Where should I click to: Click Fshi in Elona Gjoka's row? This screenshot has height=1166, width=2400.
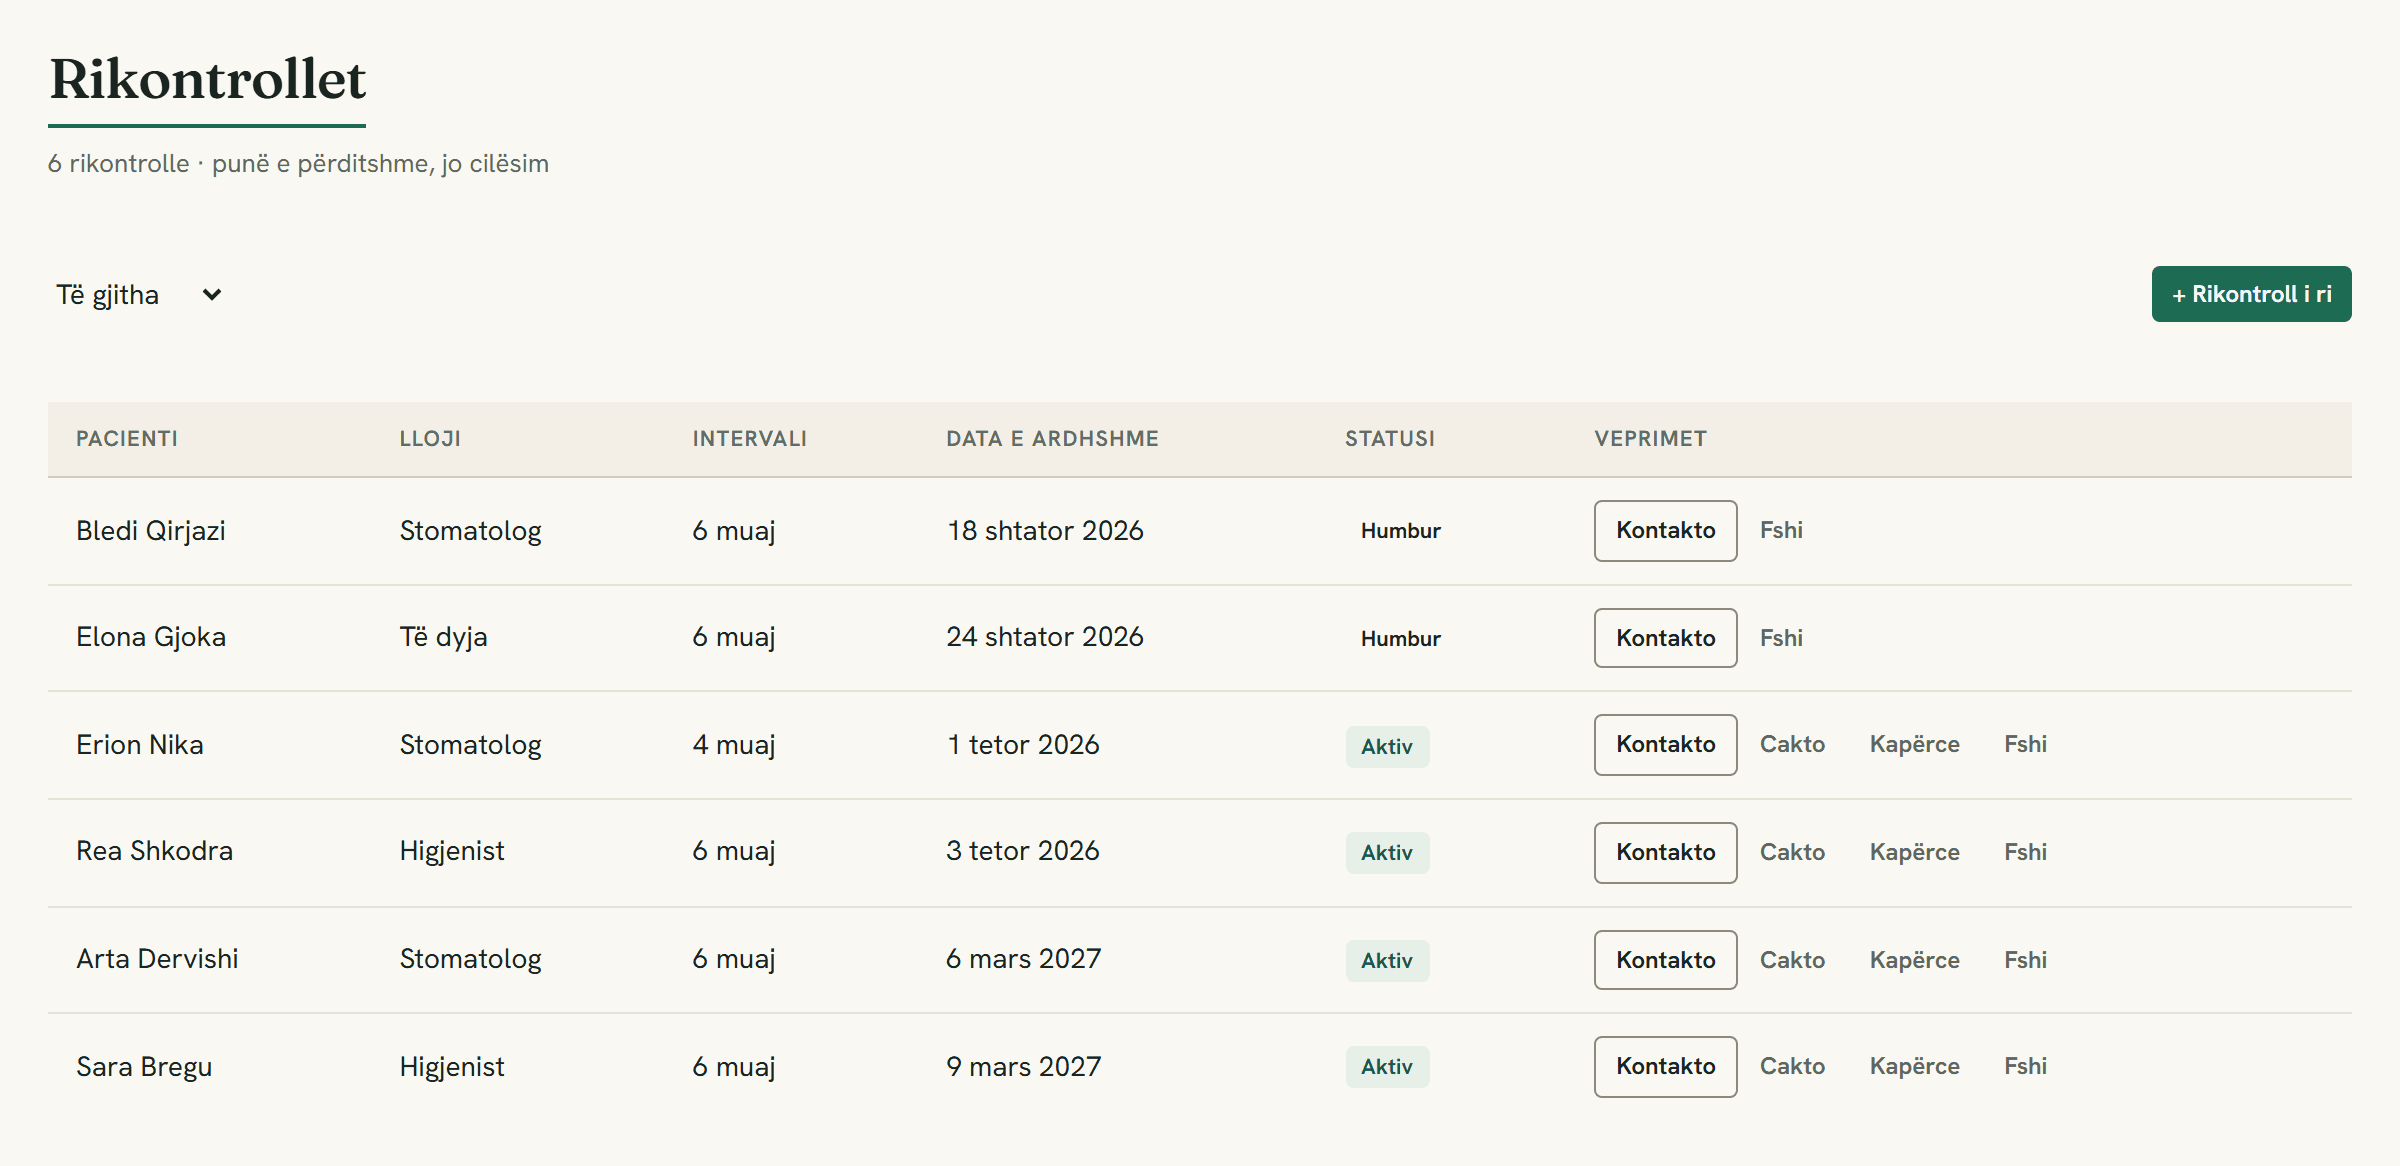coord(1781,638)
